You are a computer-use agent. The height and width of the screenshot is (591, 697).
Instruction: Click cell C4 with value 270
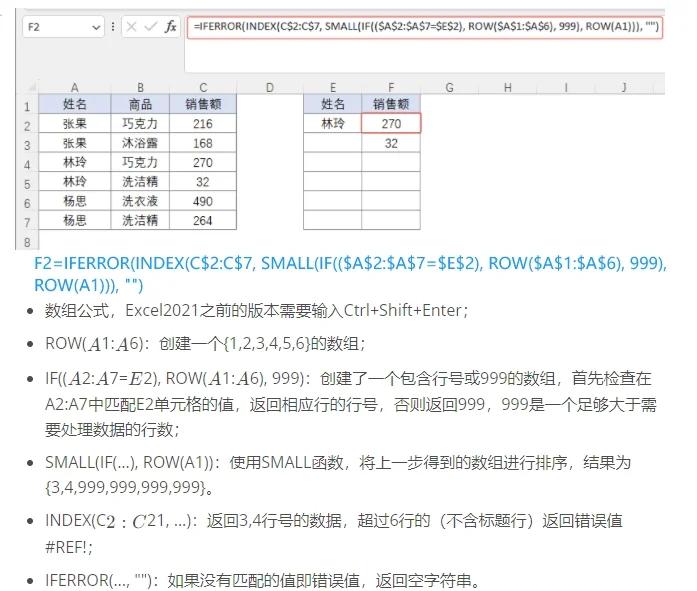[x=203, y=162]
